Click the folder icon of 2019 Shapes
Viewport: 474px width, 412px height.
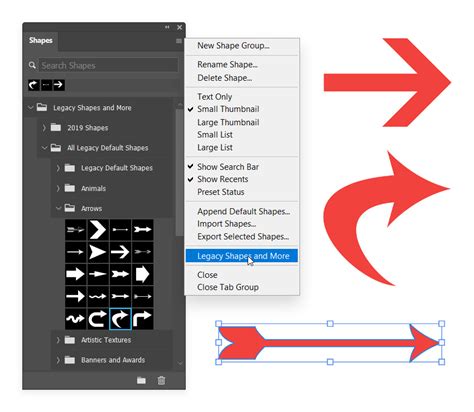(x=56, y=127)
